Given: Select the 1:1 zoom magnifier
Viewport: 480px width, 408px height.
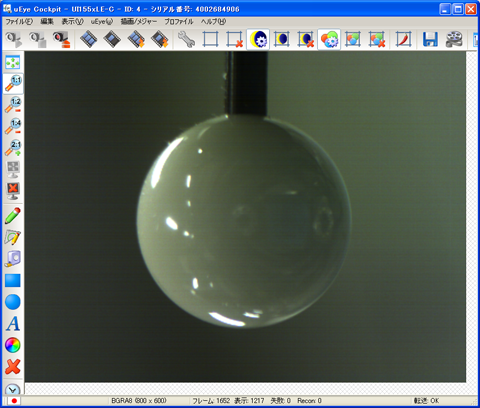Looking at the screenshot, I should click(x=13, y=83).
